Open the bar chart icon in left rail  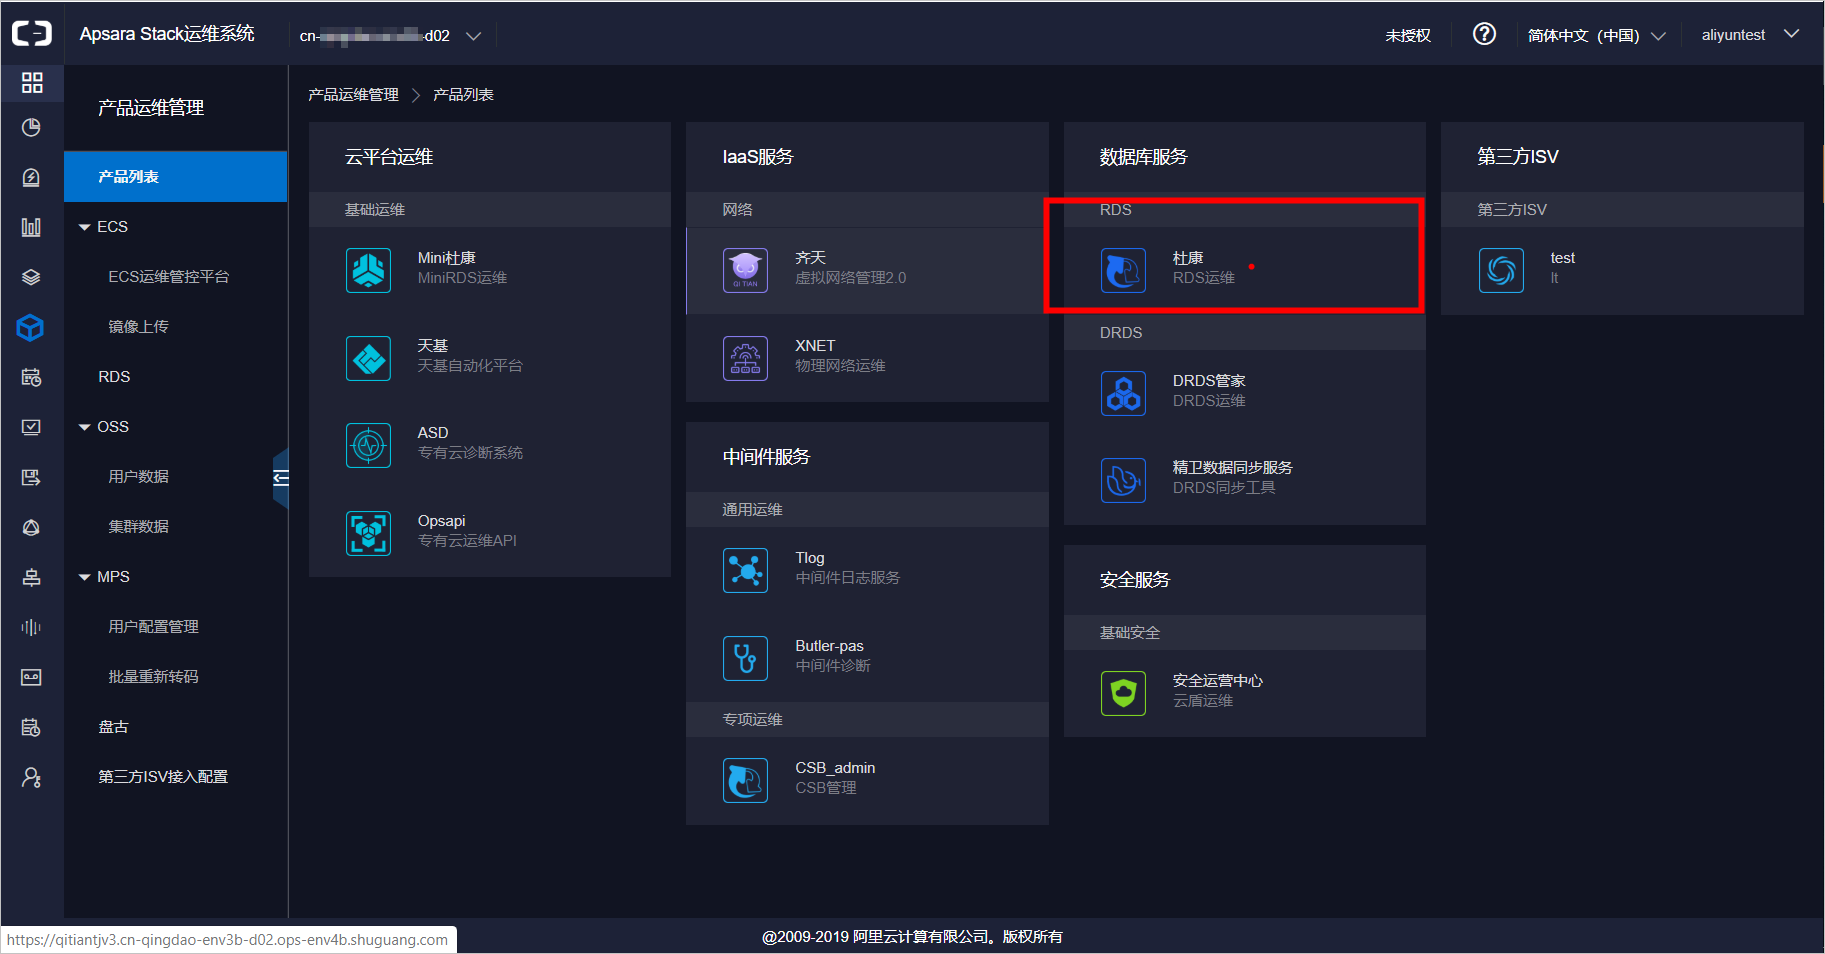pos(32,227)
